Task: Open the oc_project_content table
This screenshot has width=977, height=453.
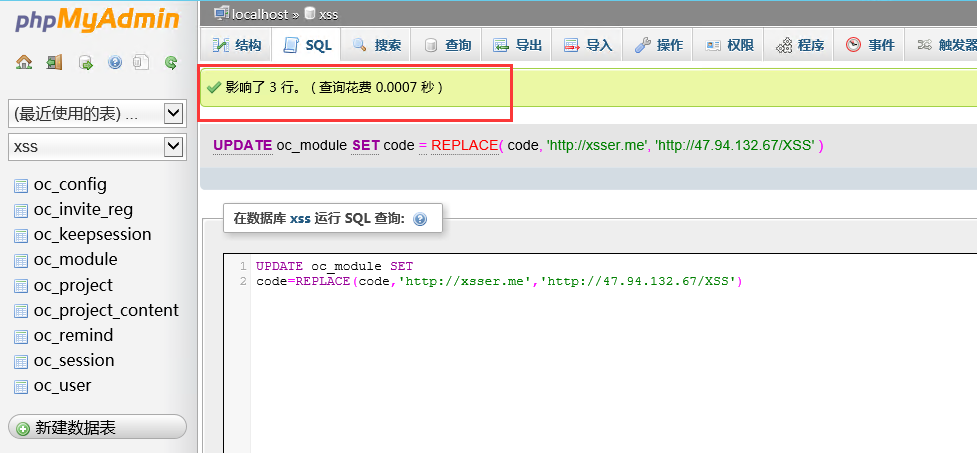Action: 106,311
